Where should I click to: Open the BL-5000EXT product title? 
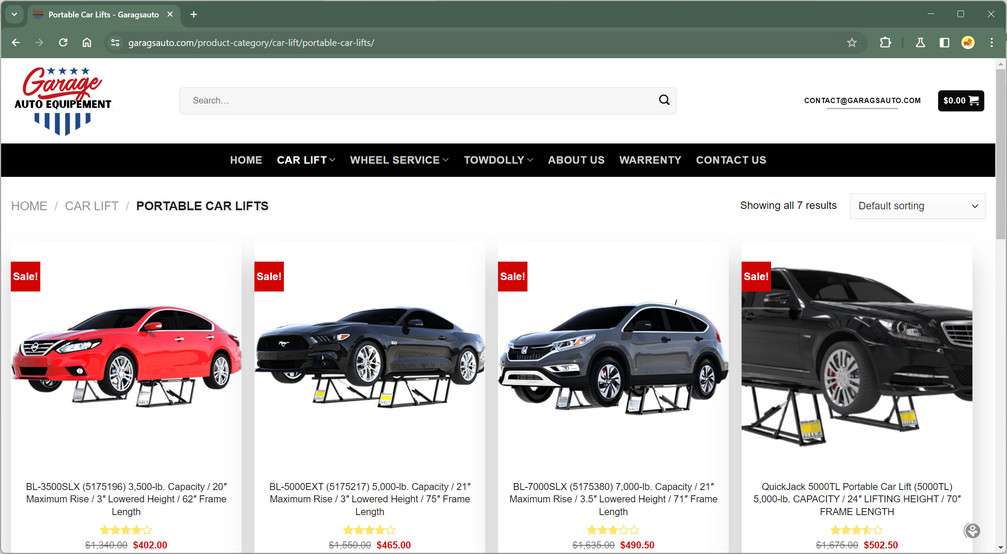coord(369,499)
